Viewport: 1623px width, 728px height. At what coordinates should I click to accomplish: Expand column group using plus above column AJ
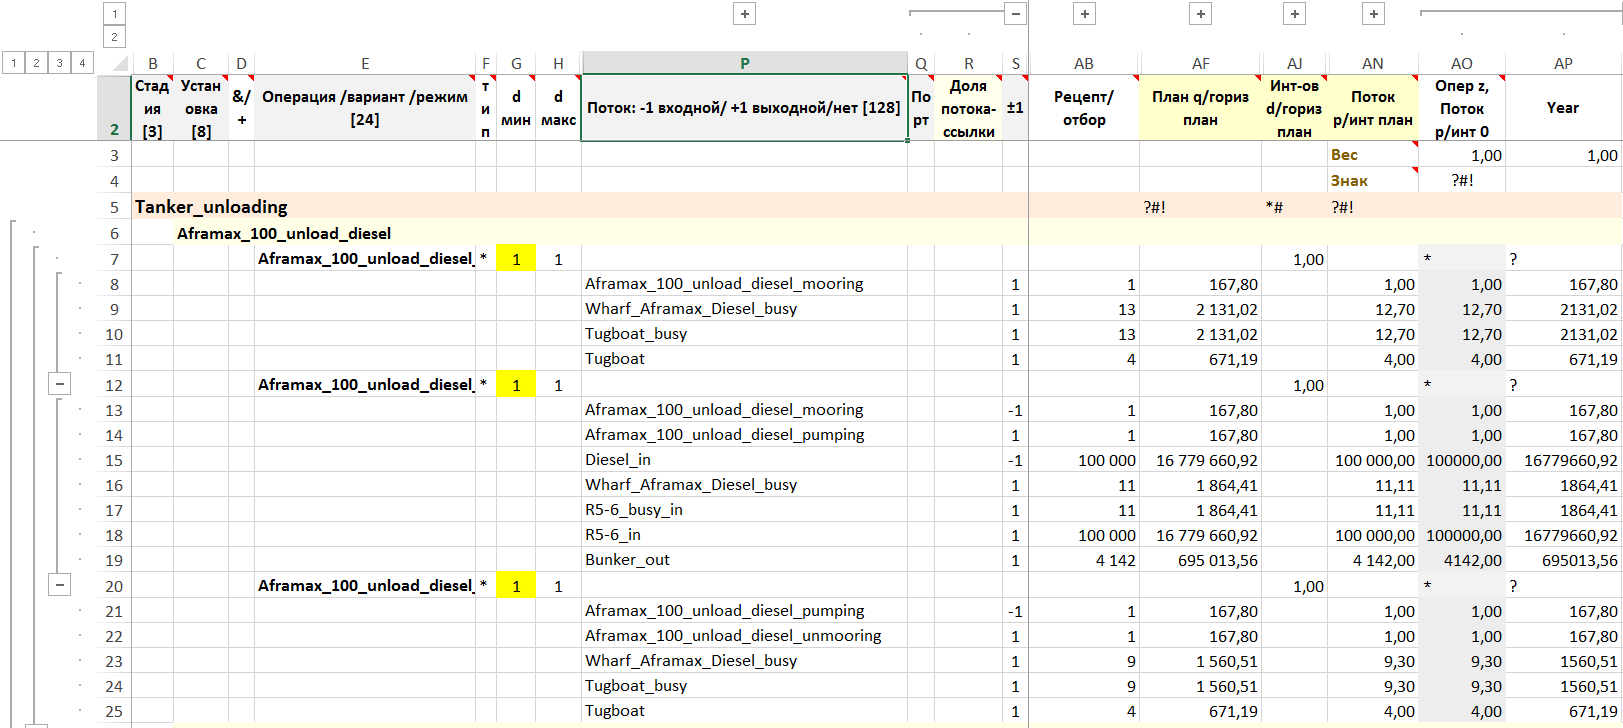point(1294,14)
